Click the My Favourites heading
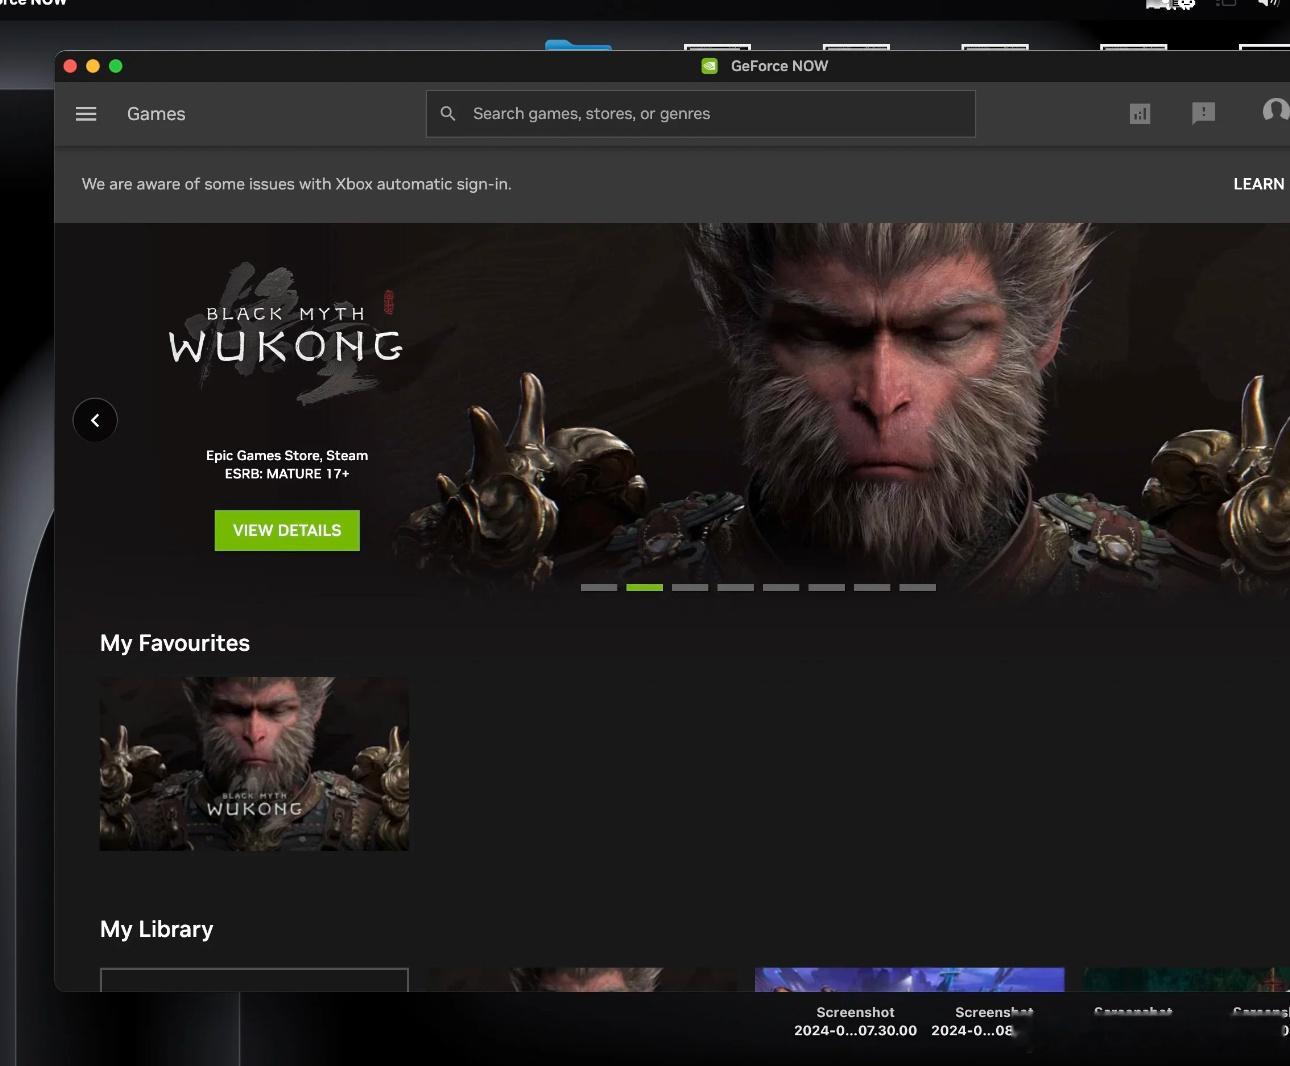 pyautogui.click(x=175, y=643)
